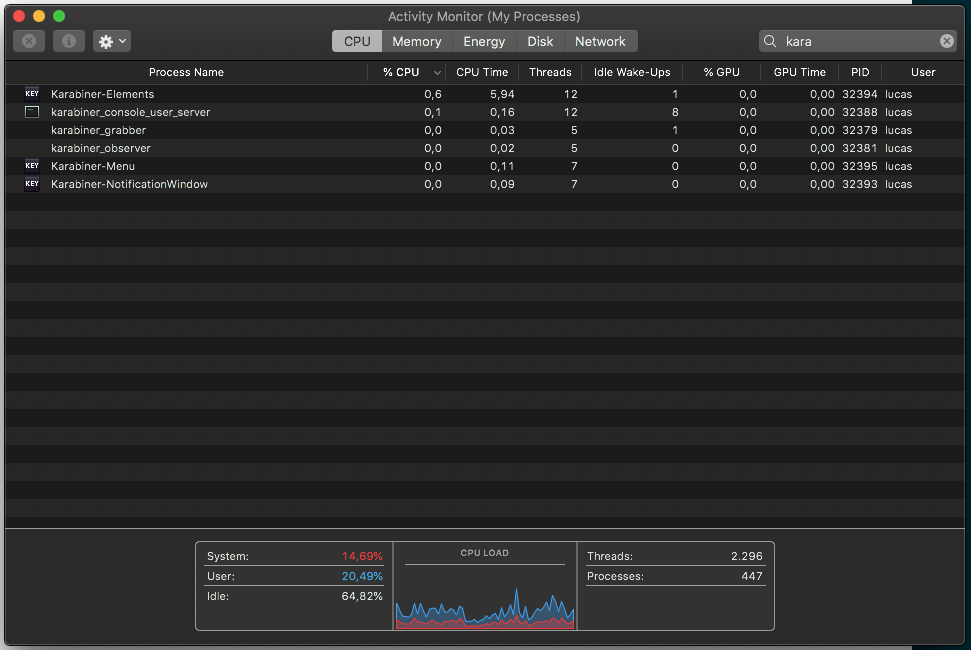Sort by Idle Wake-Ups column header

click(632, 72)
